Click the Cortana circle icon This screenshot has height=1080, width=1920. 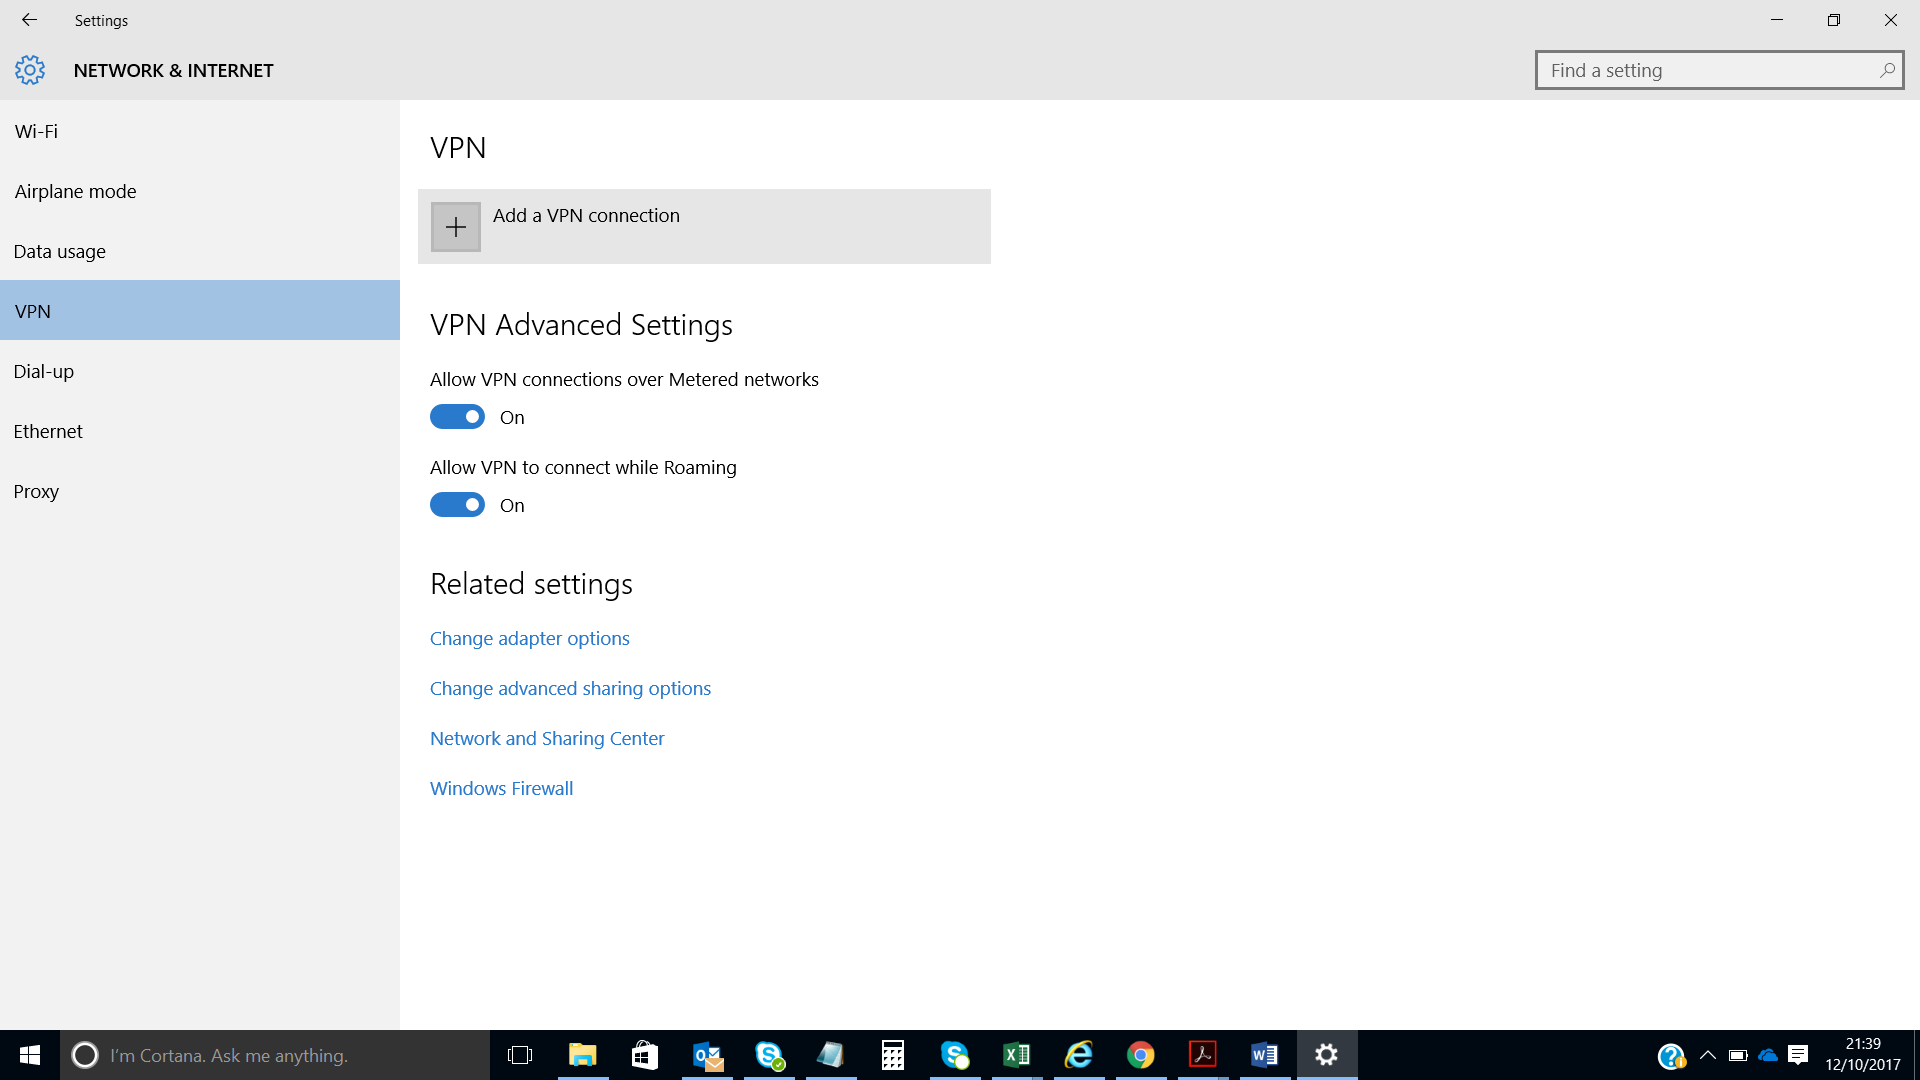(x=85, y=1055)
